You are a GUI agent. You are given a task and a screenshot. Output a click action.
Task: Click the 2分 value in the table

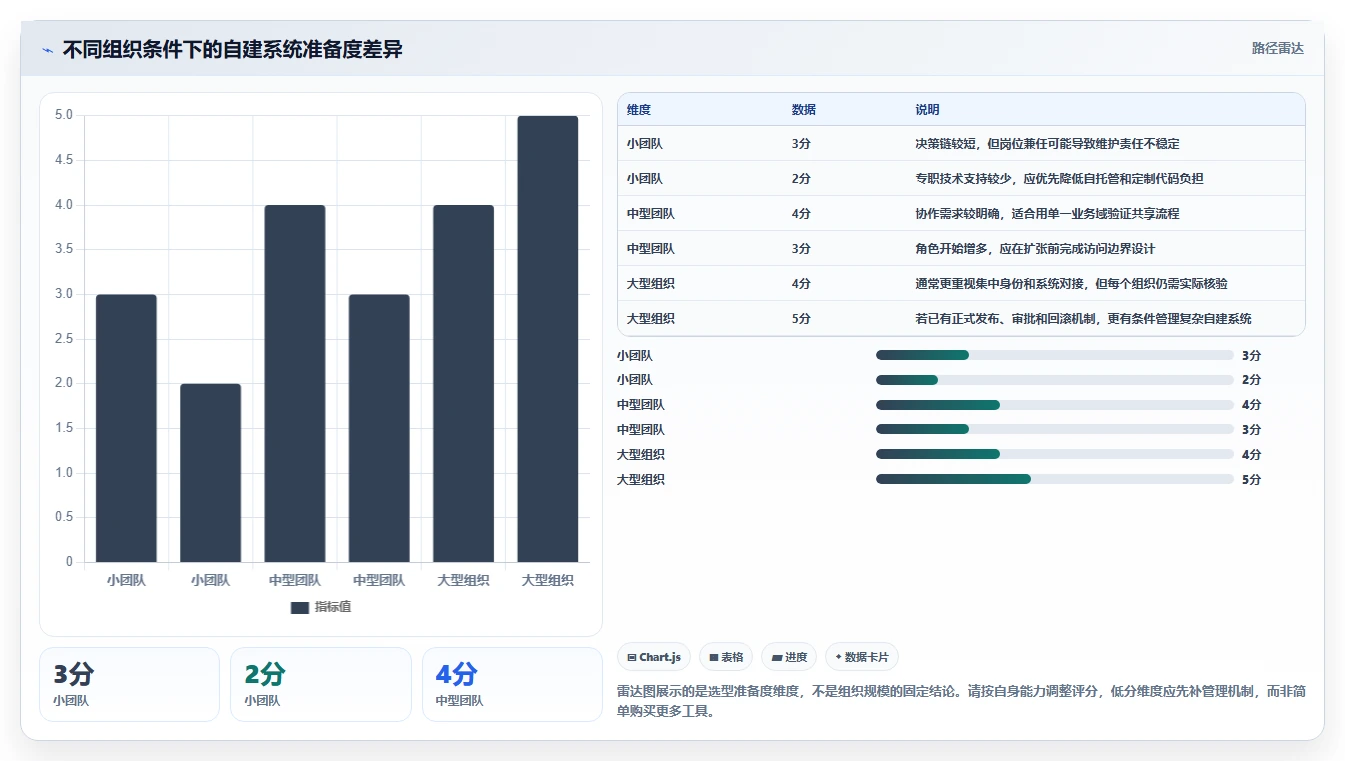coord(801,179)
